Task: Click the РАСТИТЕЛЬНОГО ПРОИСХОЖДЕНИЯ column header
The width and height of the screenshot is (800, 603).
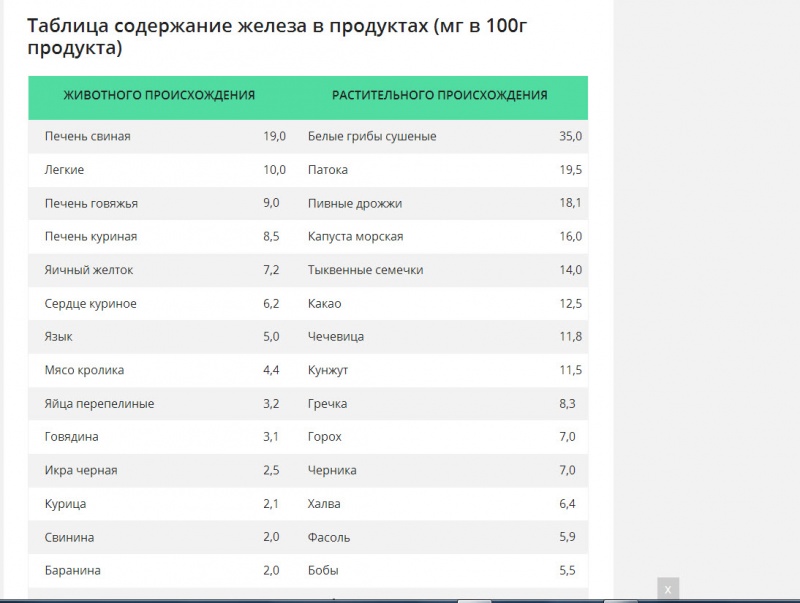Action: [x=440, y=95]
